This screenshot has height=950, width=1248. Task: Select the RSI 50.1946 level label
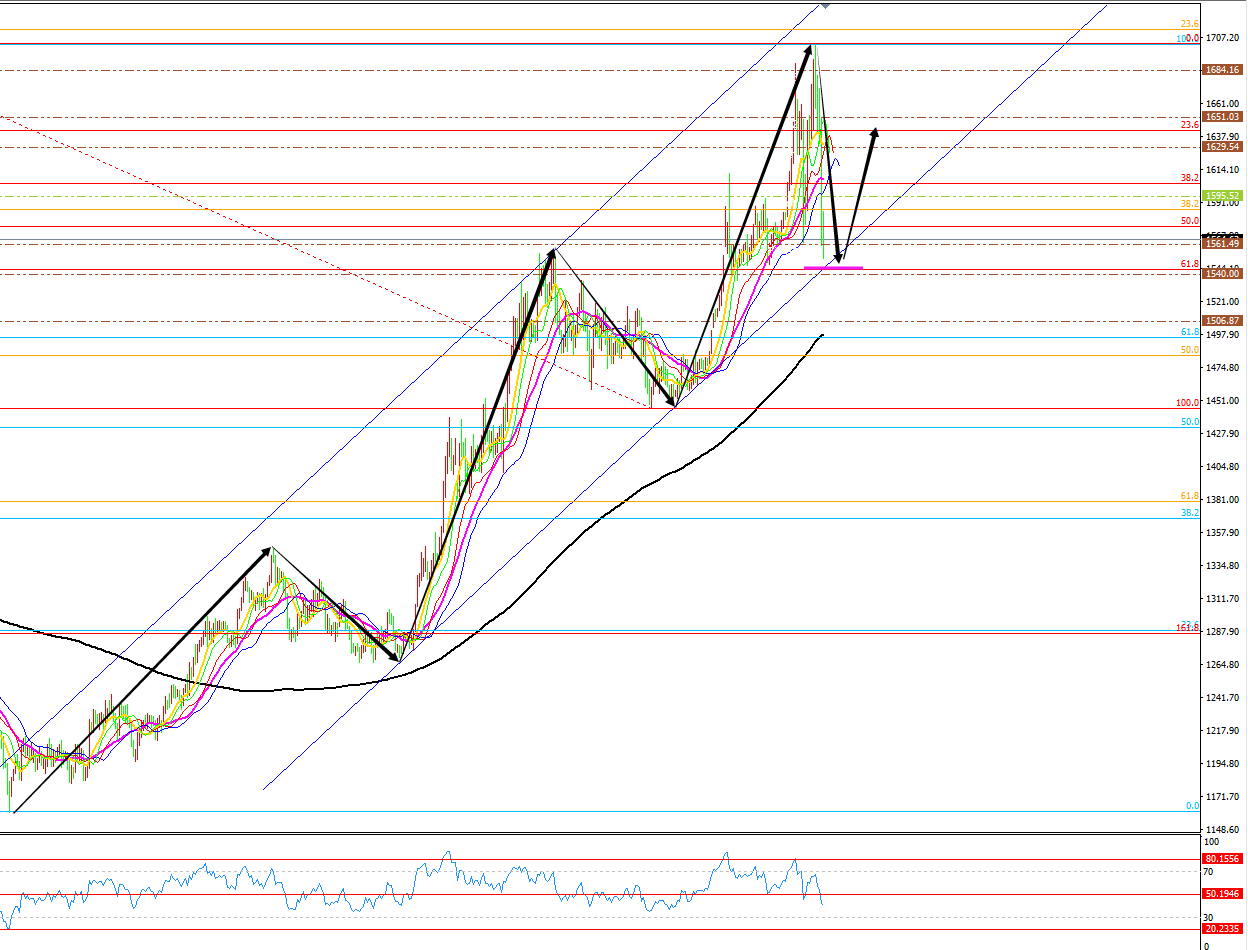point(1222,894)
